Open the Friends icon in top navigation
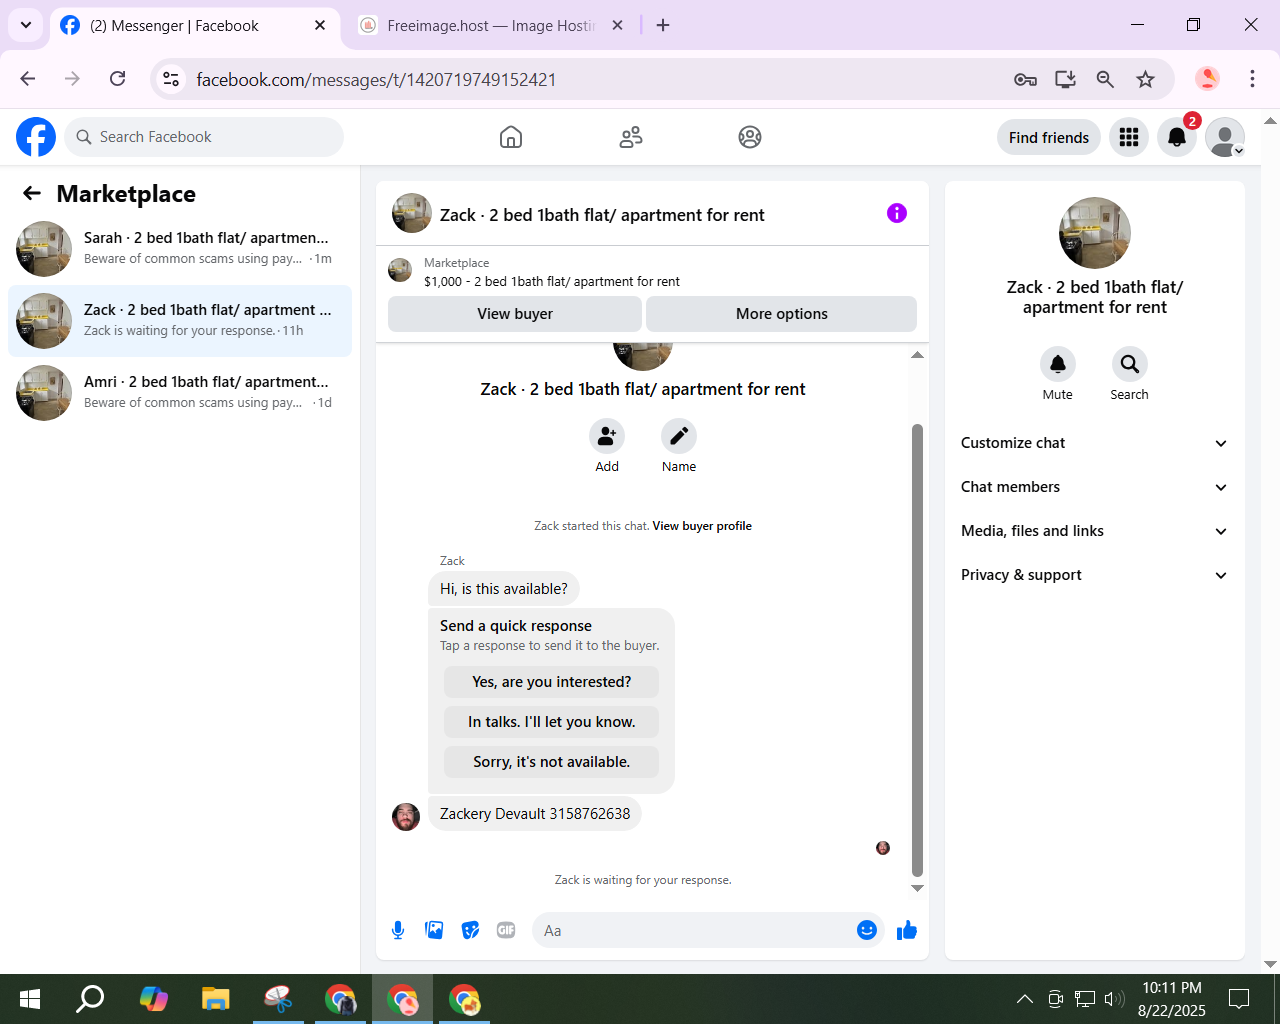1280x1024 pixels. tap(631, 137)
